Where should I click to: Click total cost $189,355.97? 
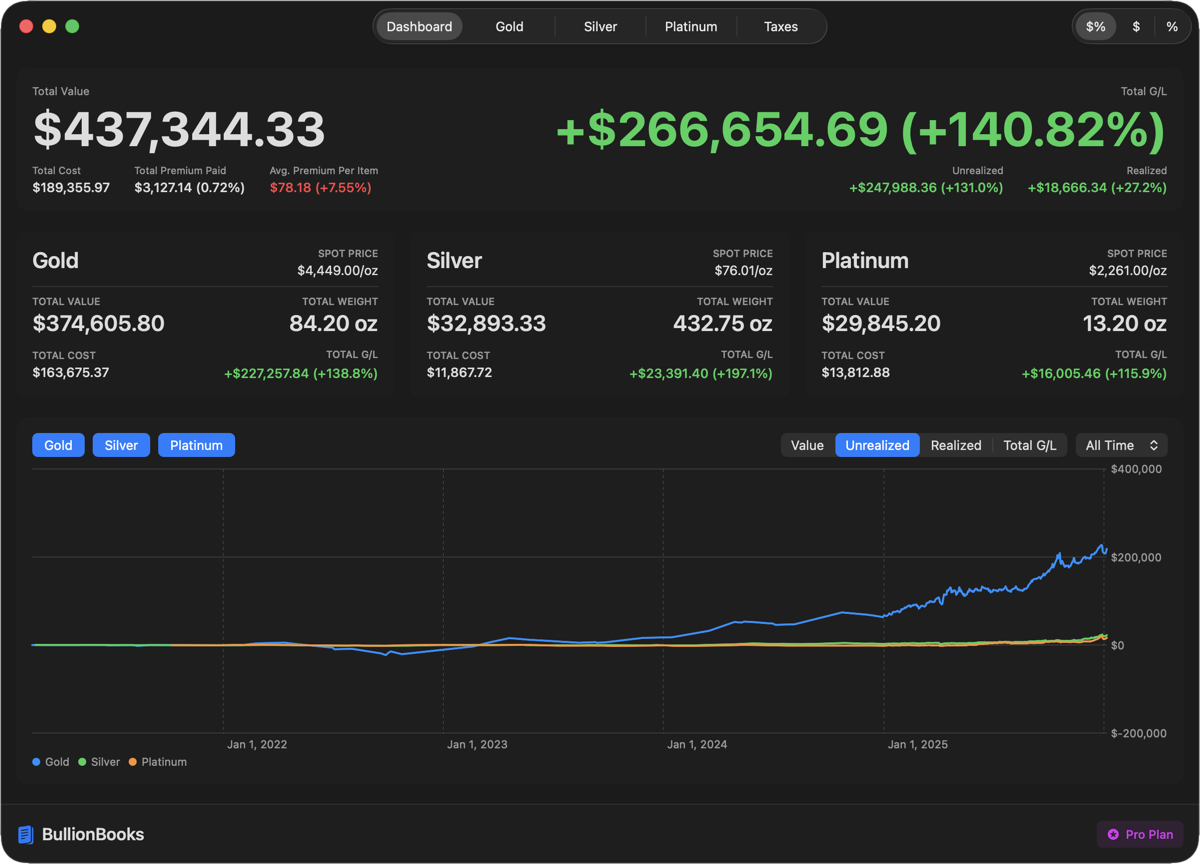[x=71, y=187]
